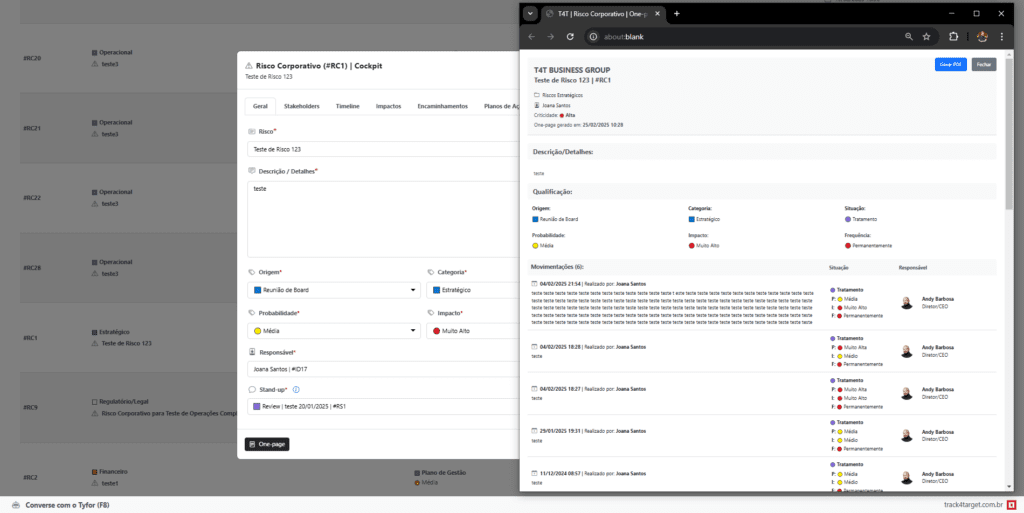Image resolution: width=1024 pixels, height=513 pixels.
Task: Click the blue Gerar PDF button
Action: coord(949,64)
